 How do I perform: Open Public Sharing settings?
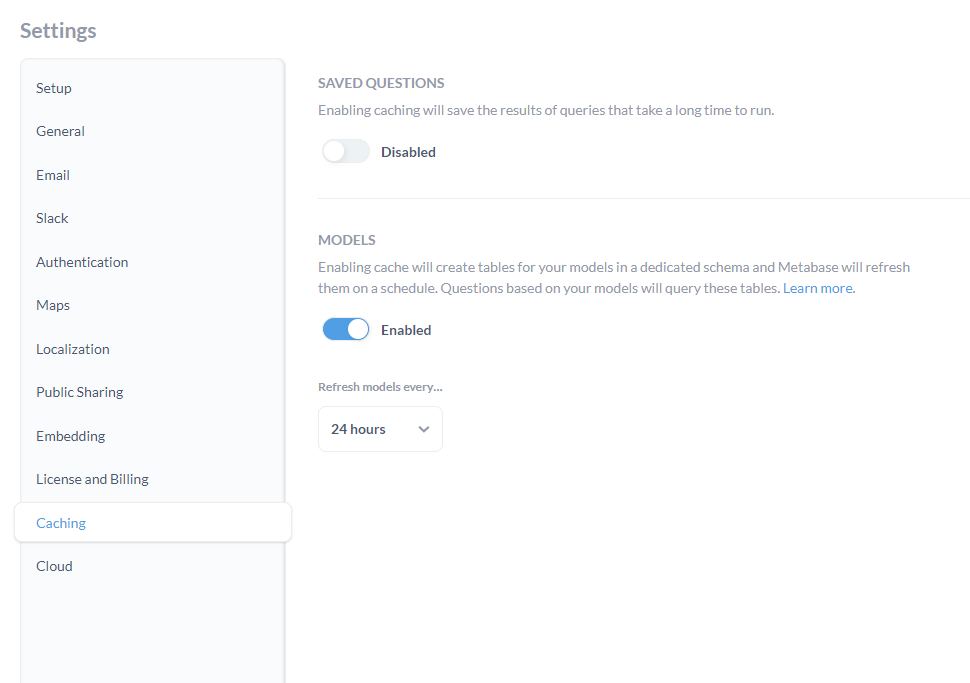click(79, 392)
